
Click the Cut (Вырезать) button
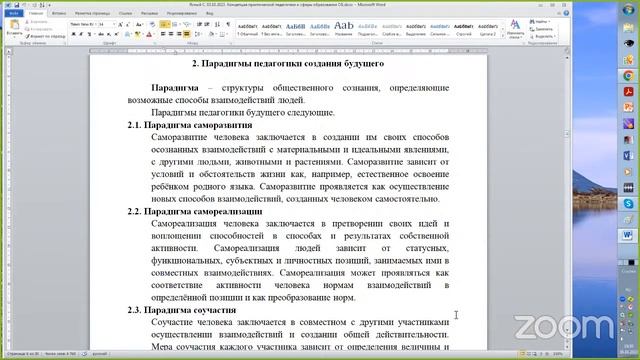click(x=37, y=22)
